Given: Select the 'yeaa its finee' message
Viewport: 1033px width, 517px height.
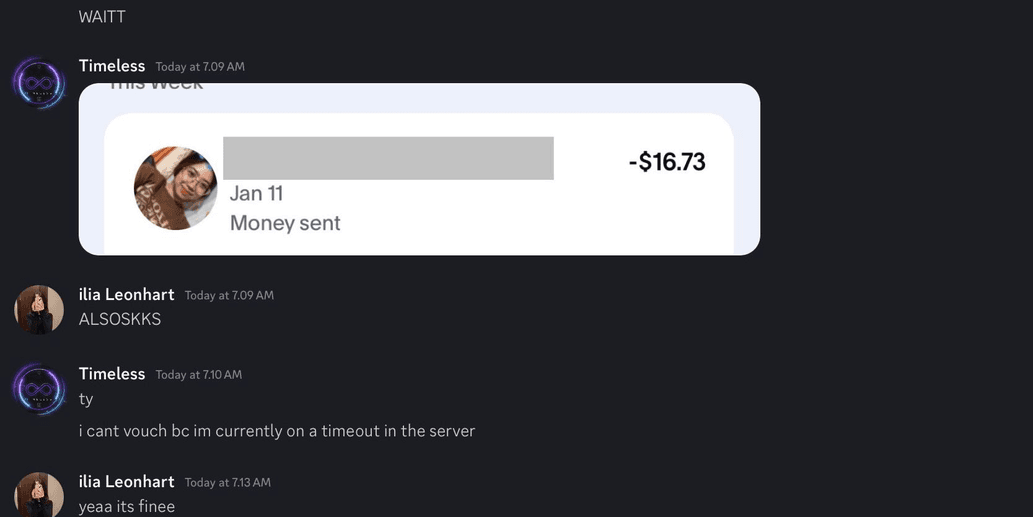Looking at the screenshot, I should pos(126,506).
